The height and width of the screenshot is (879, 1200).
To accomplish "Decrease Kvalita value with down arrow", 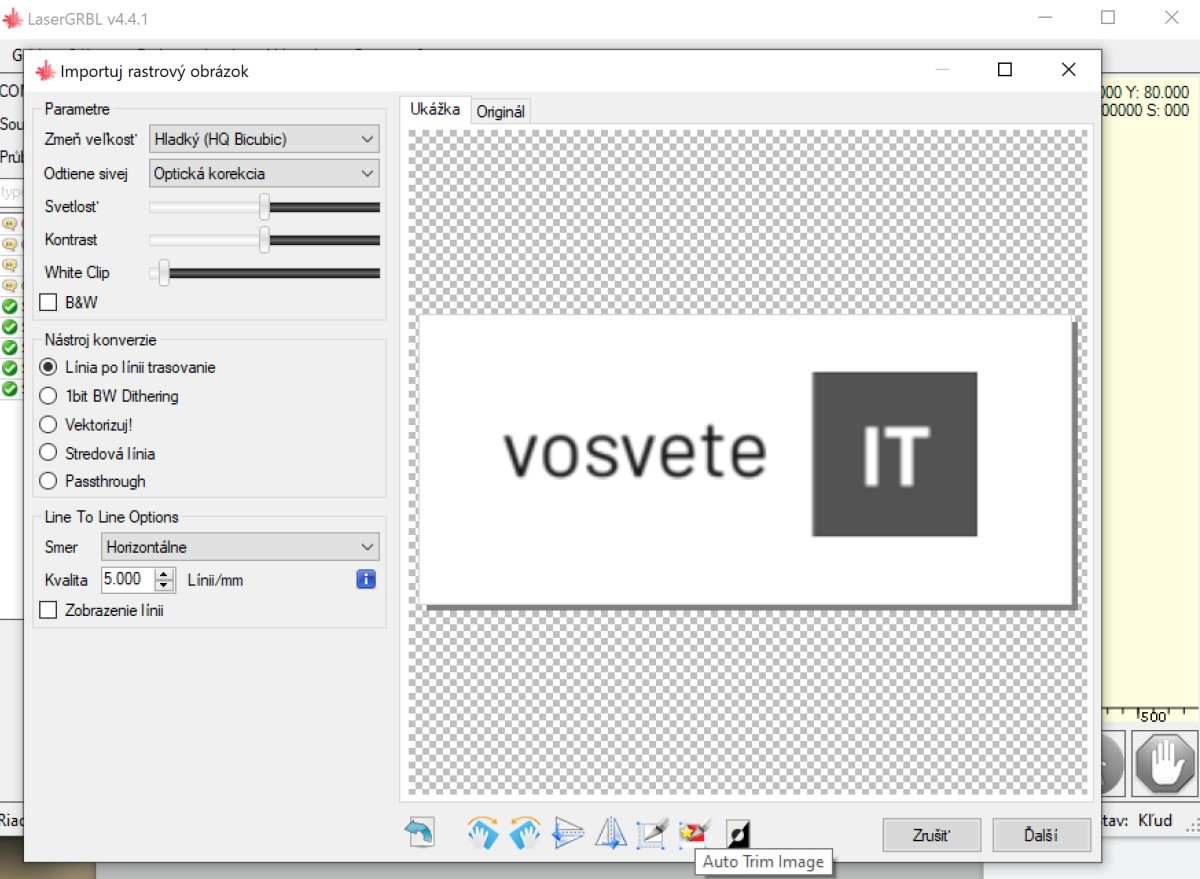I will point(165,585).
